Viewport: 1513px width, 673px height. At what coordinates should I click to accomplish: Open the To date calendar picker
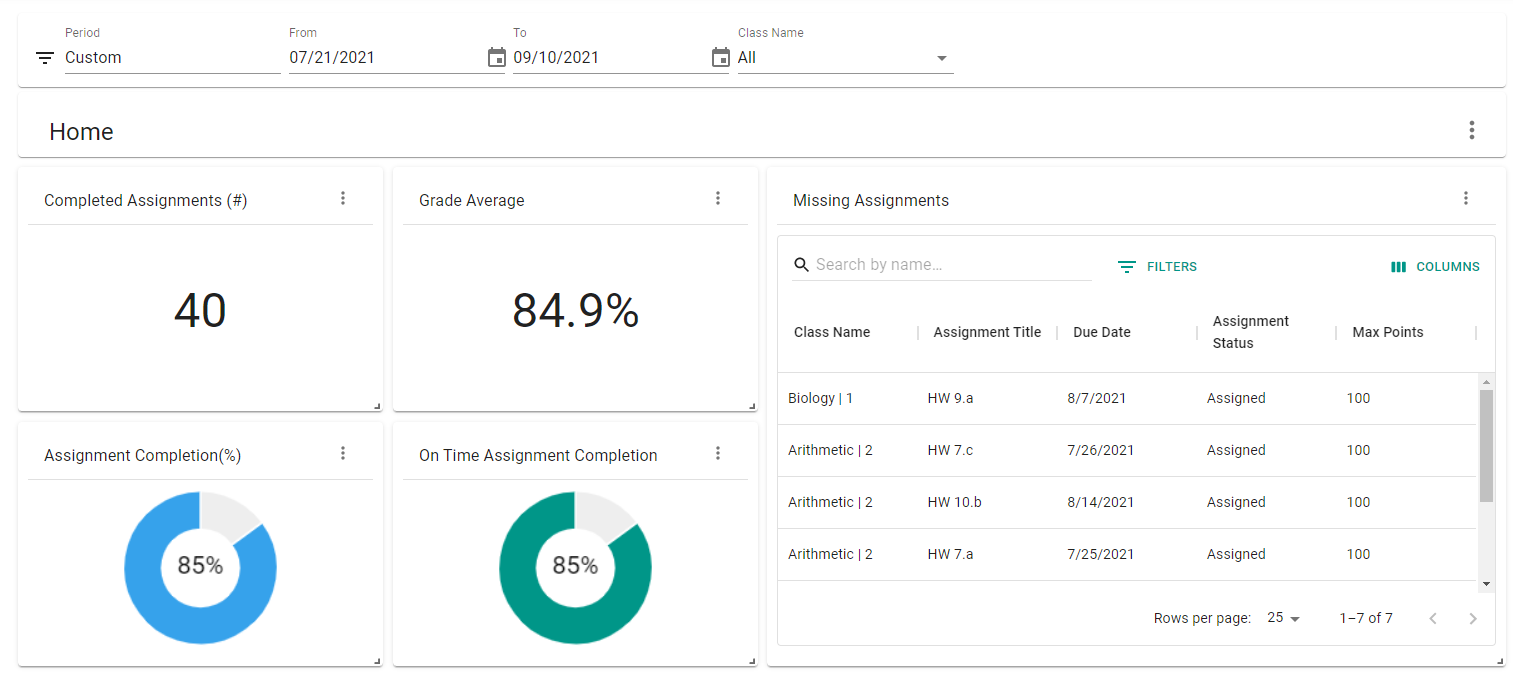[720, 58]
